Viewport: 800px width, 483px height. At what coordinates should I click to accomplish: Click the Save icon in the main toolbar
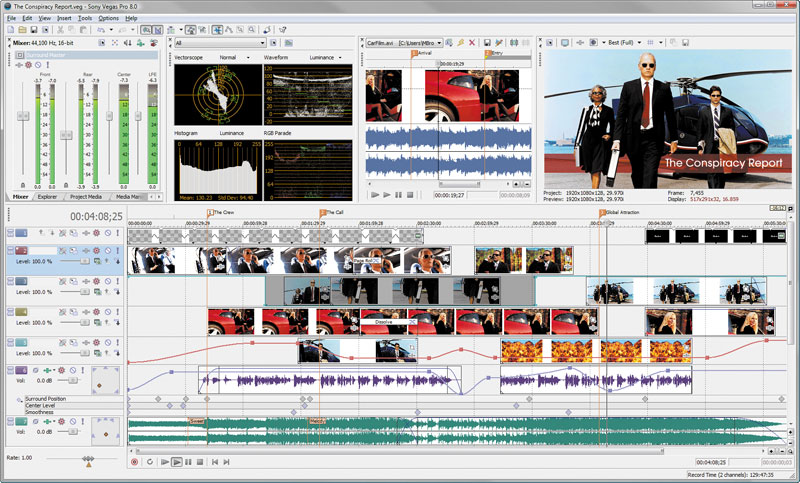coord(32,30)
